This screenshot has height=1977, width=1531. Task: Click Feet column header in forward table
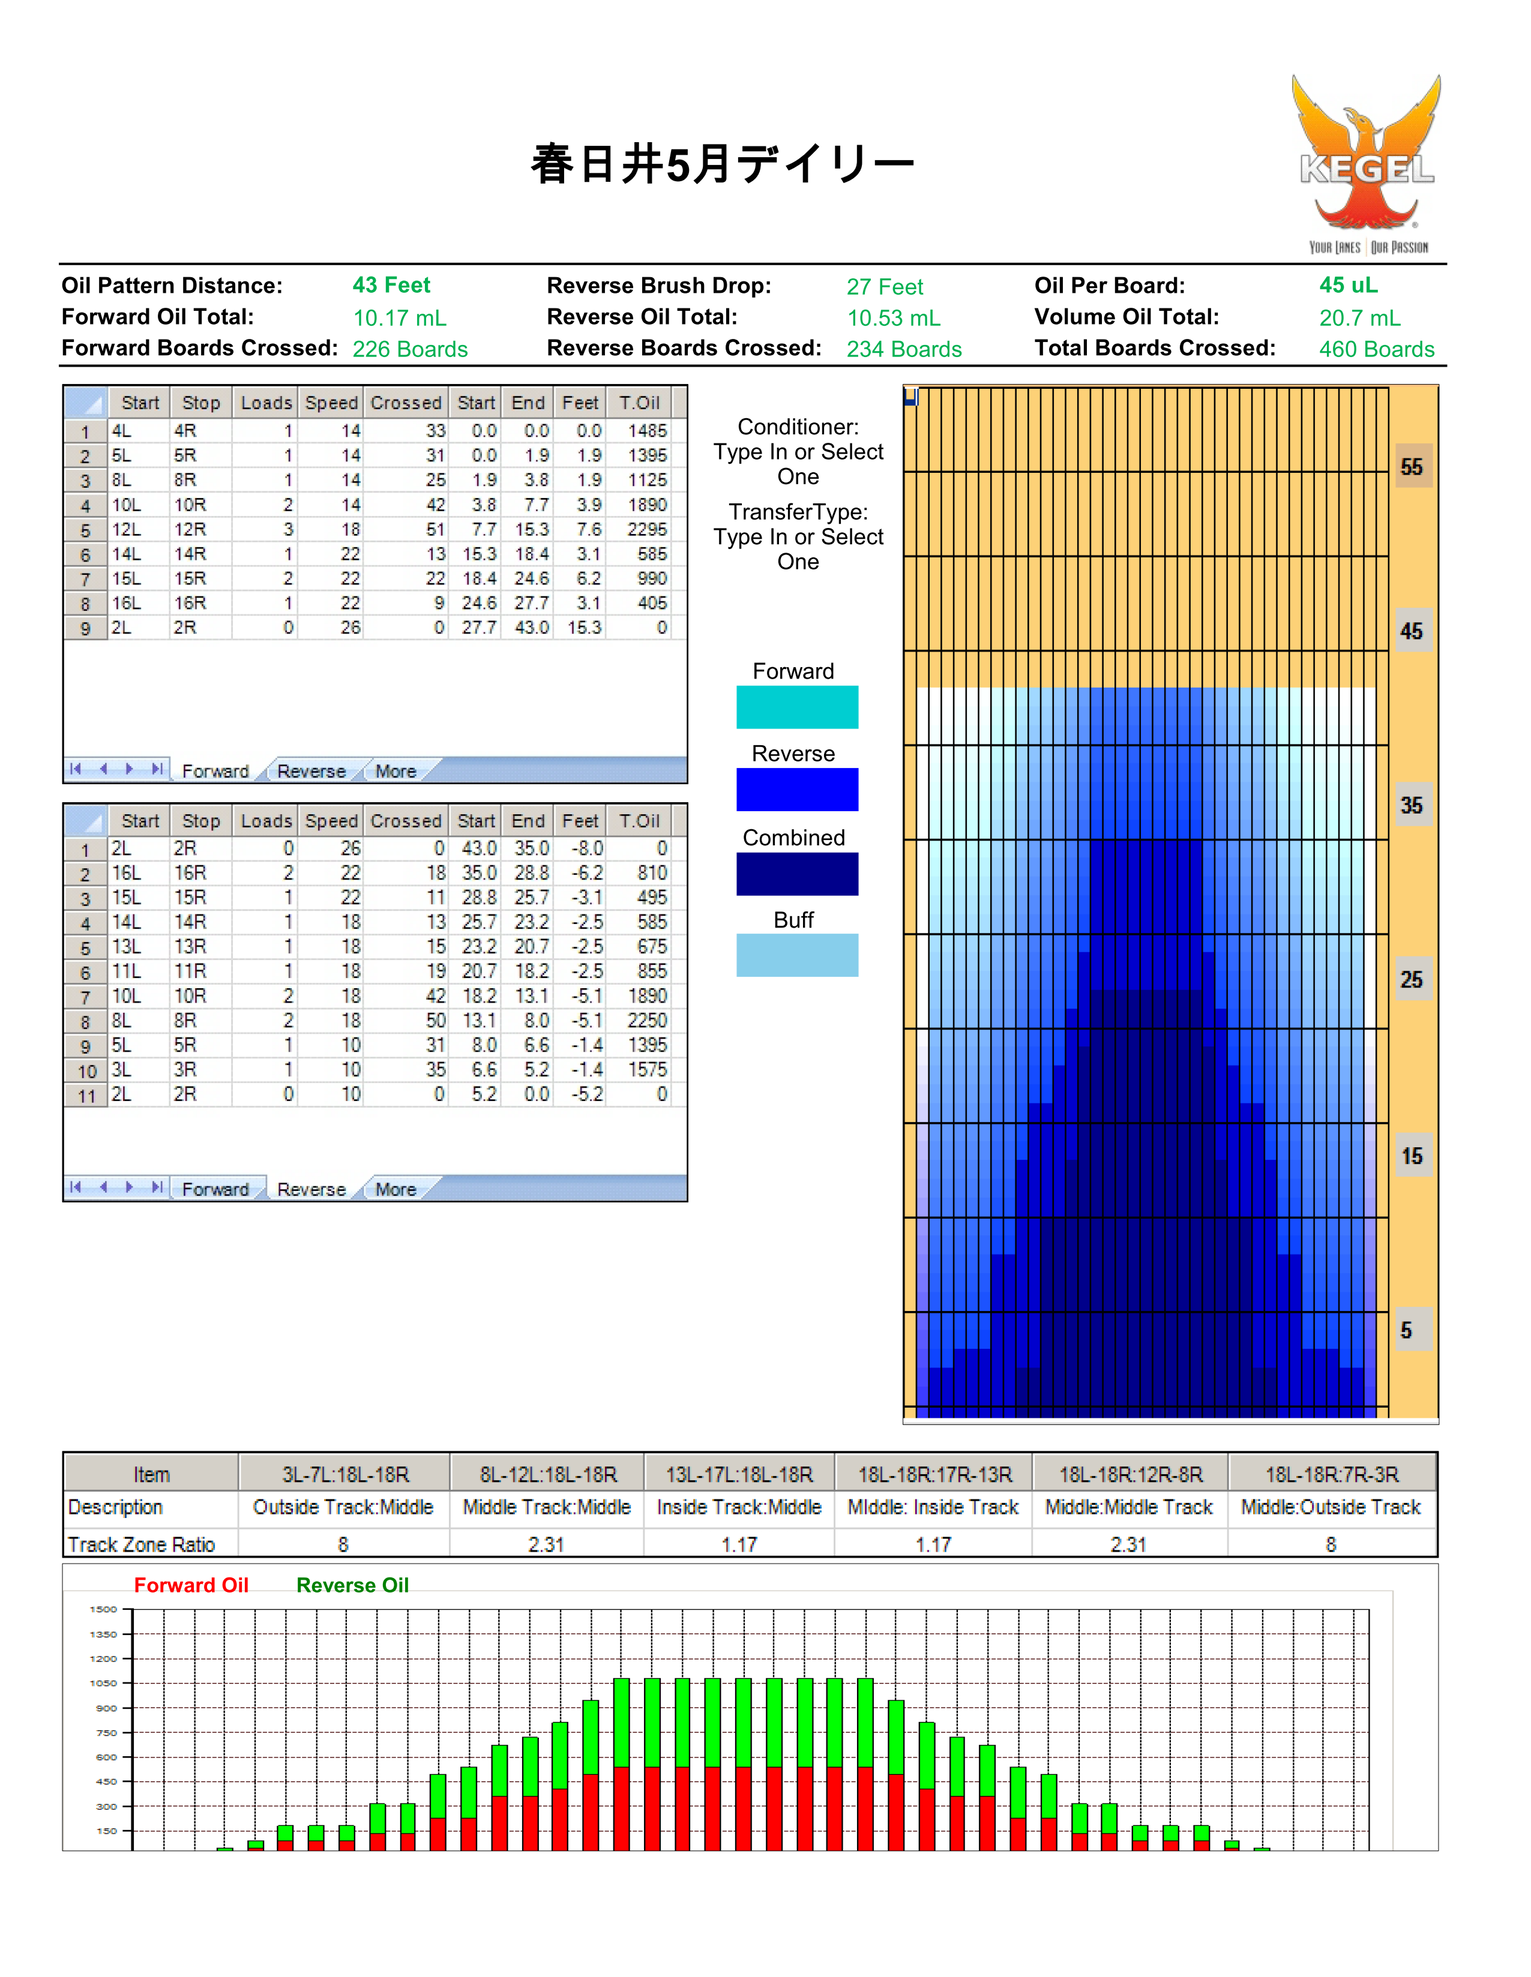pyautogui.click(x=580, y=402)
